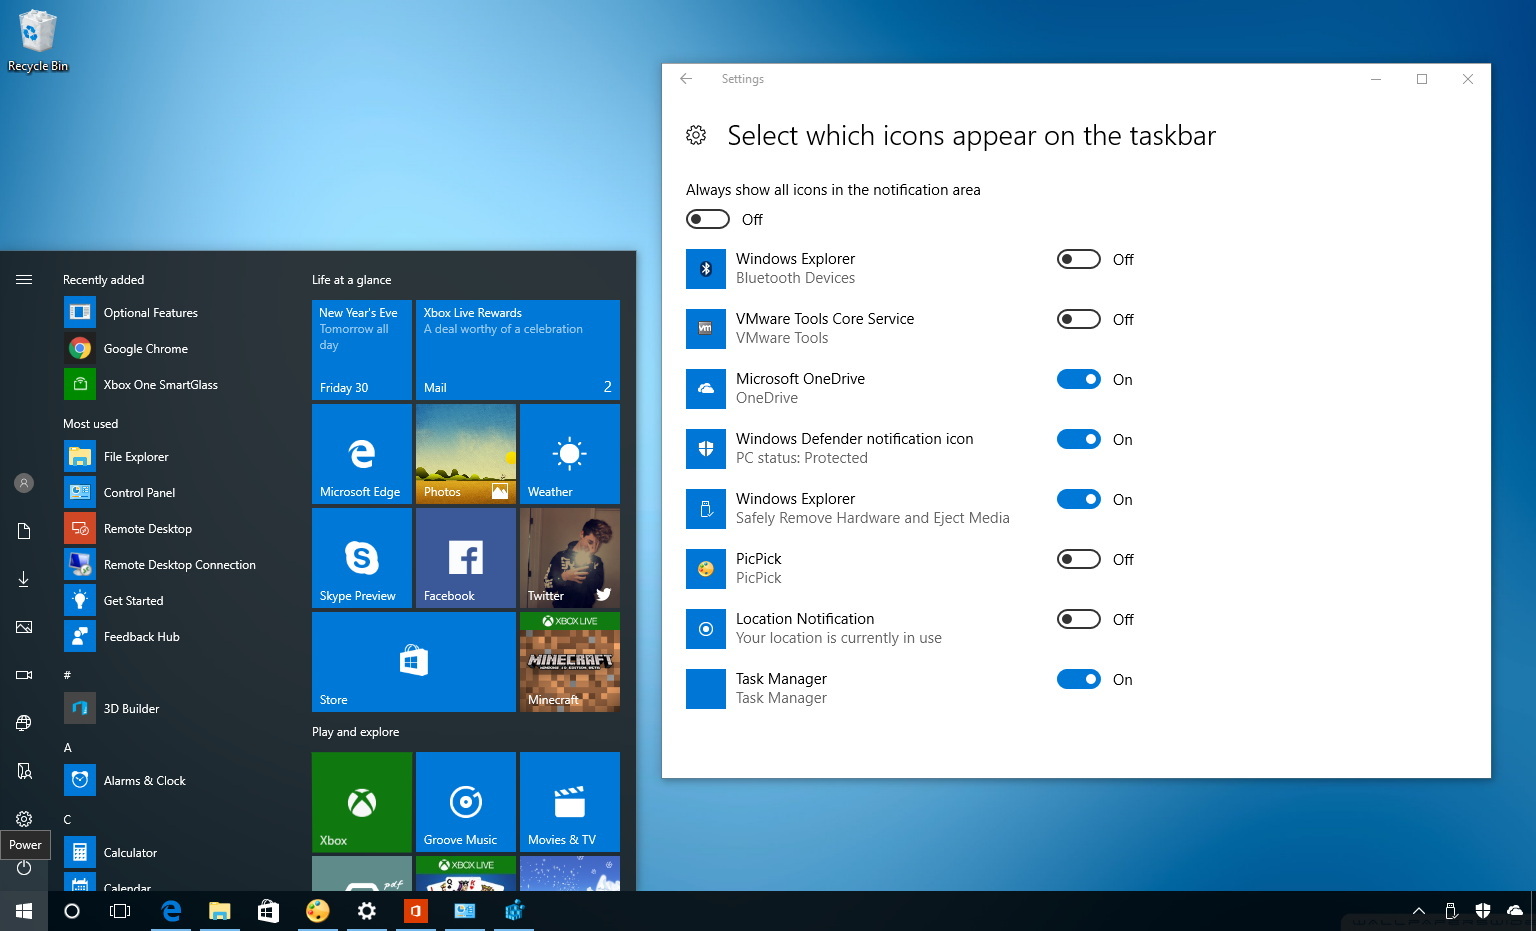Launch PicPick from the taskbar
This screenshot has width=1536, height=931.
(x=317, y=911)
